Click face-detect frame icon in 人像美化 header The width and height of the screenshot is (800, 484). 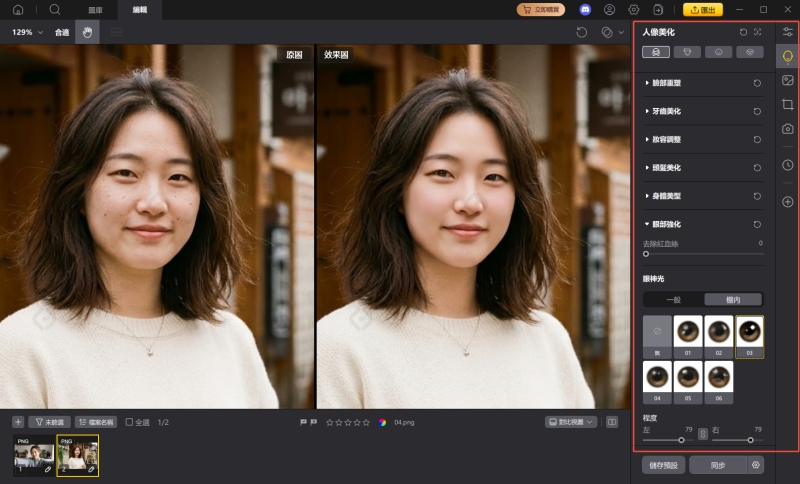tap(758, 32)
